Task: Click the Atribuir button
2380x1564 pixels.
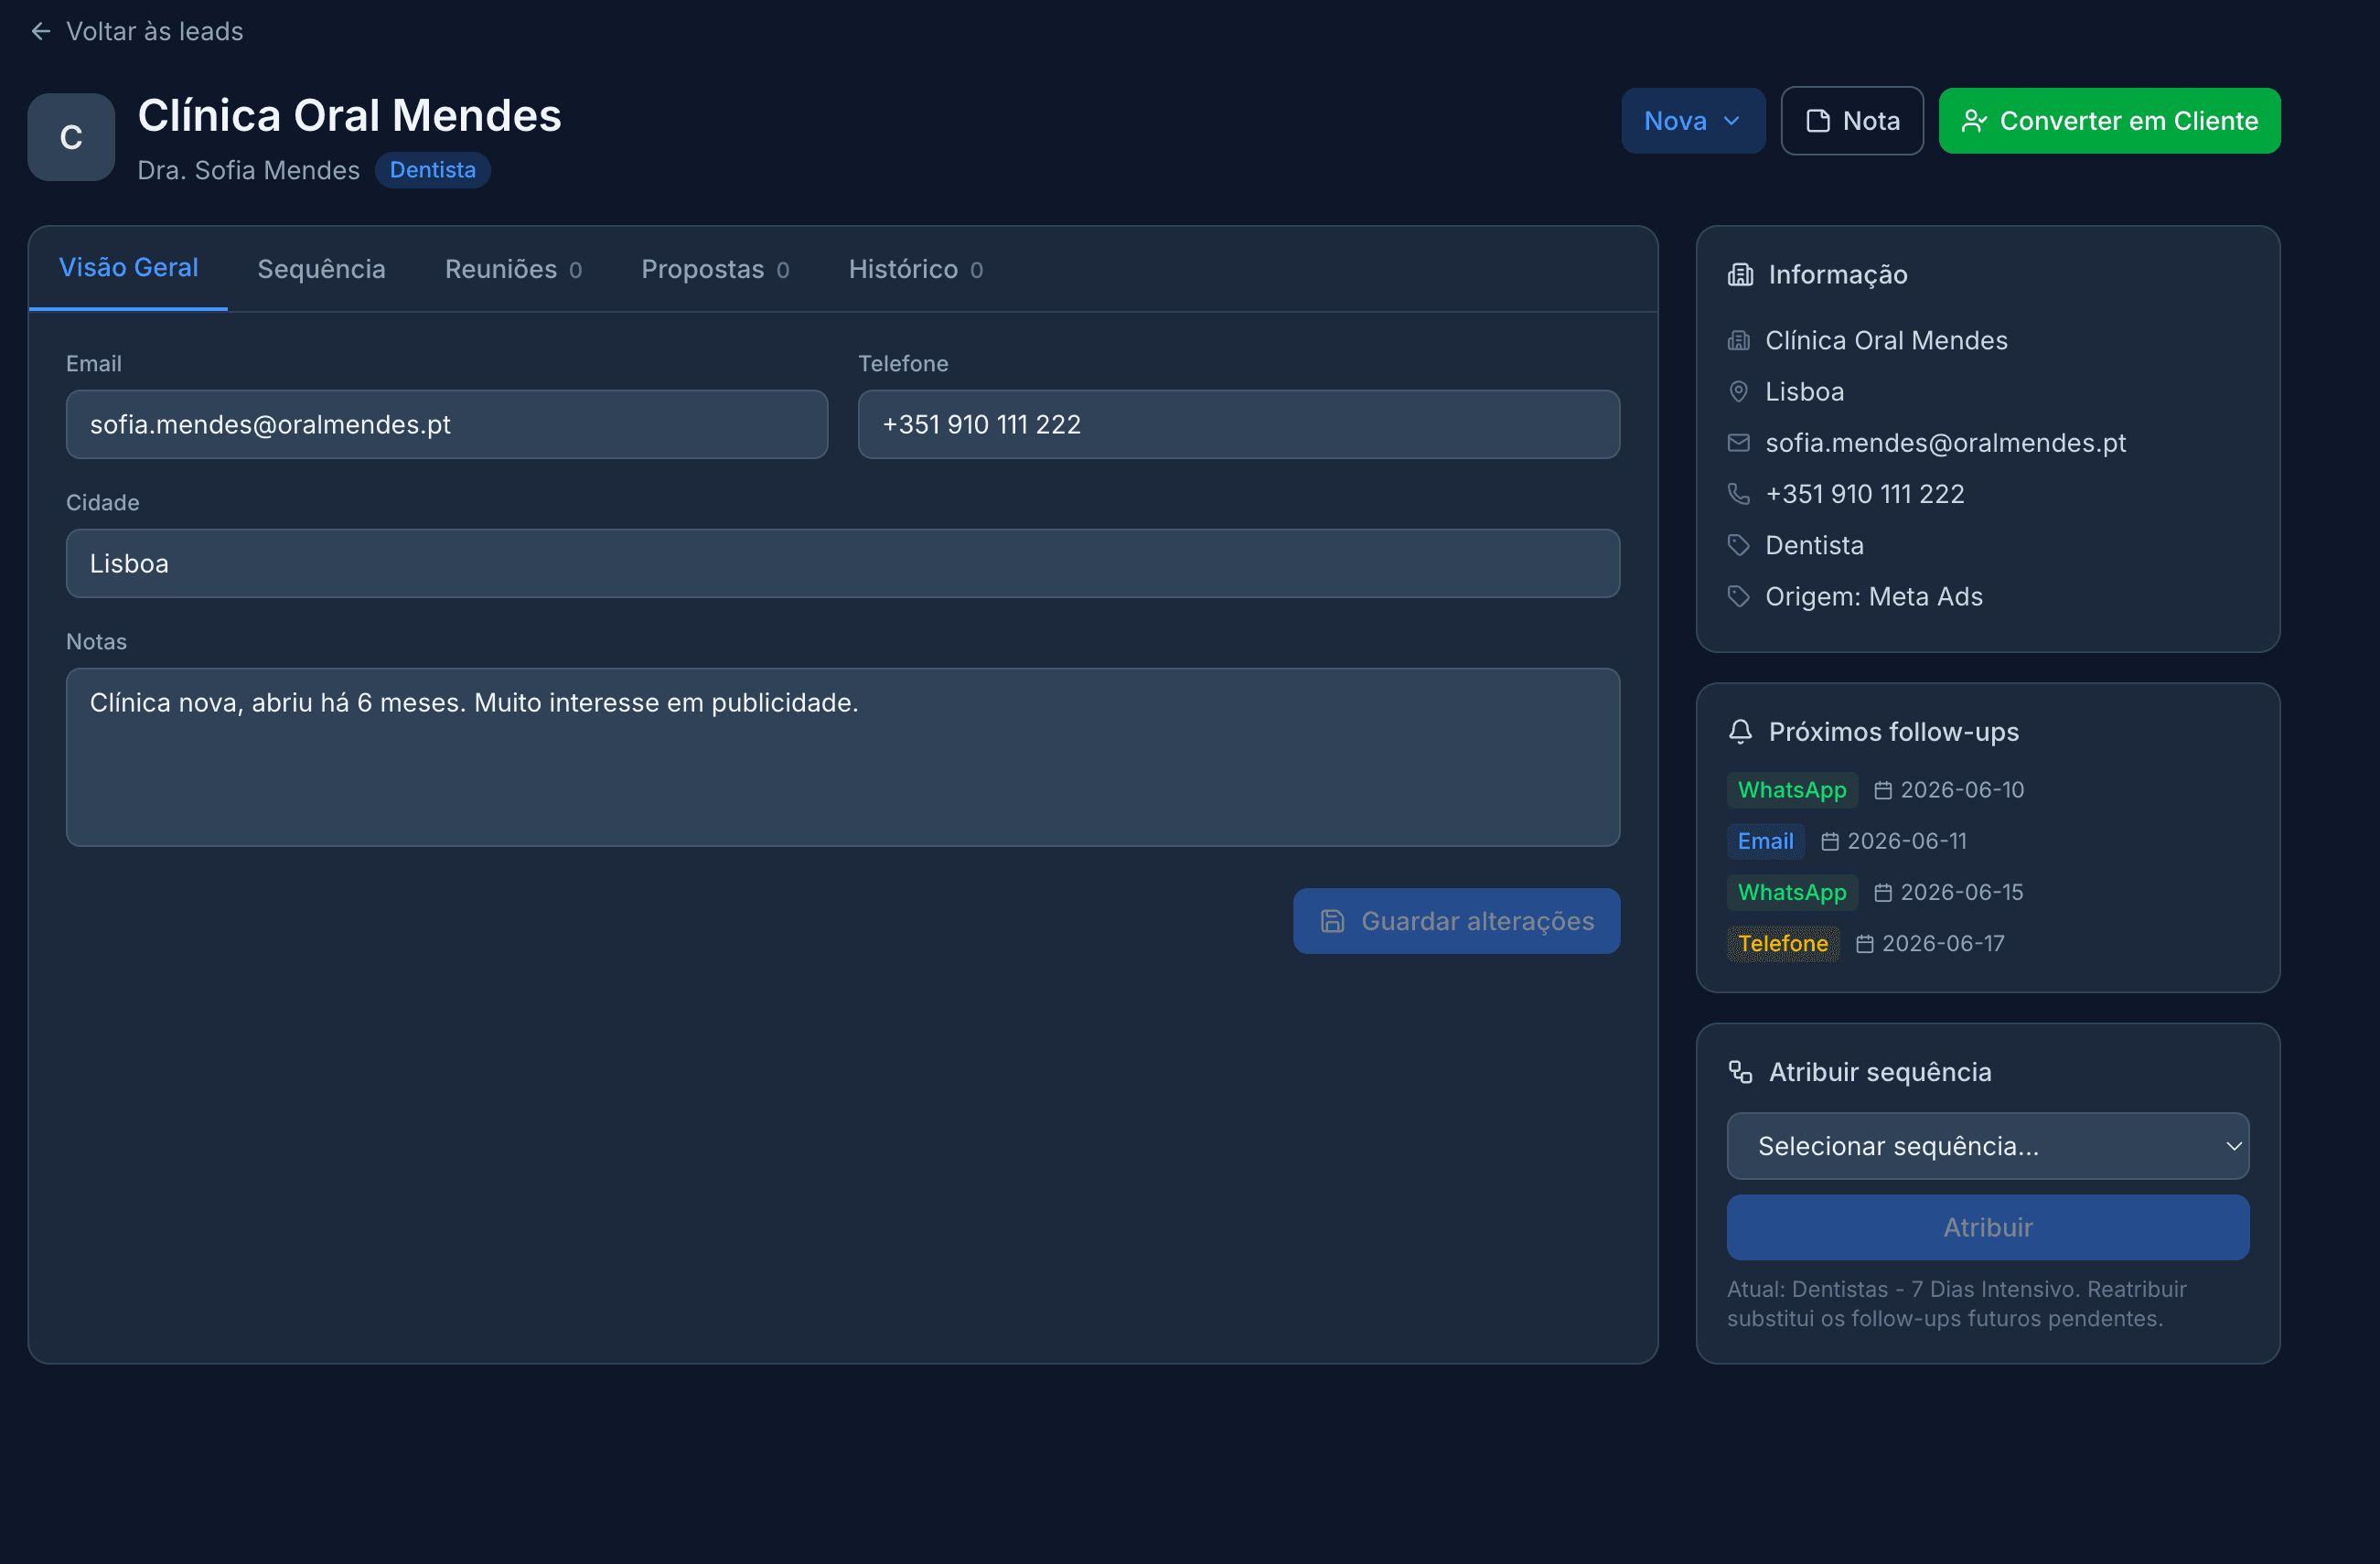Action: 1988,1227
